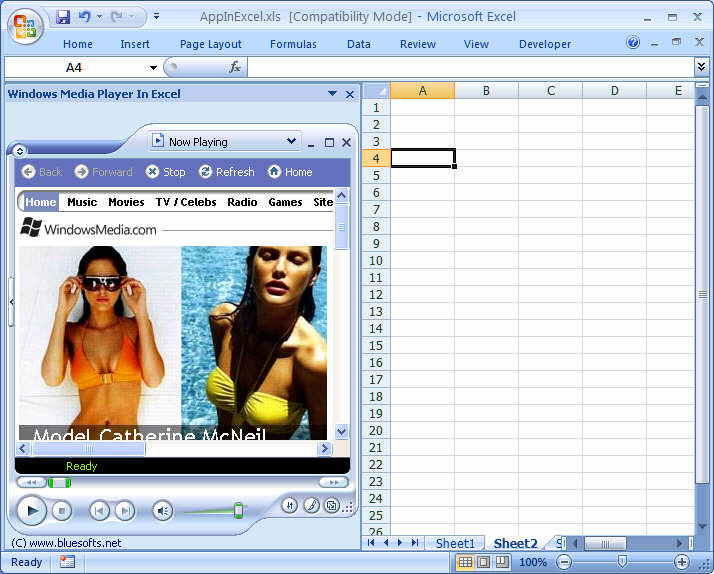Go to the last sheet tab arrow
This screenshot has height=574, width=714.
point(415,543)
